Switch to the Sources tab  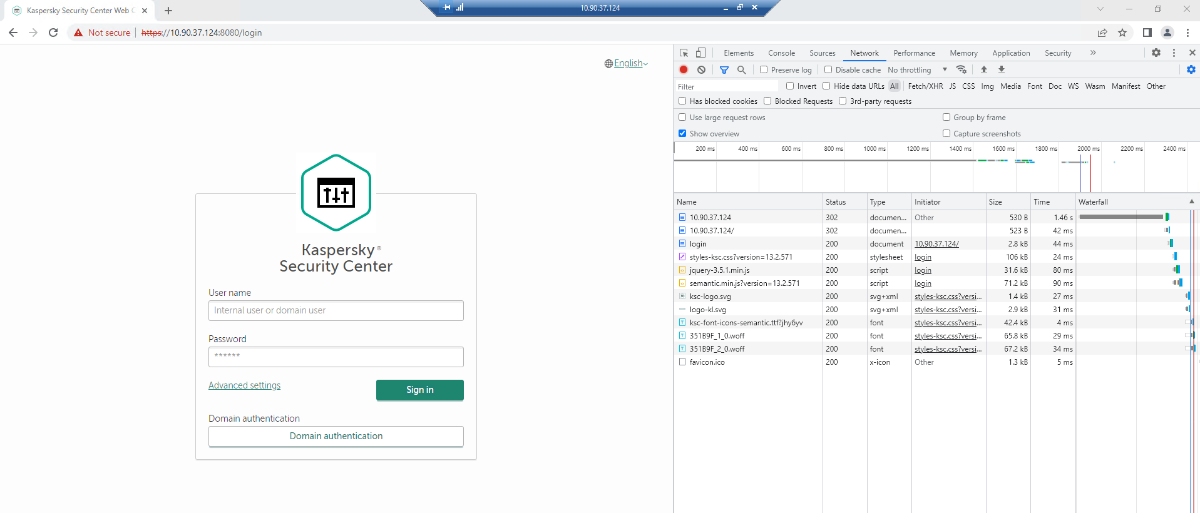[x=822, y=53]
